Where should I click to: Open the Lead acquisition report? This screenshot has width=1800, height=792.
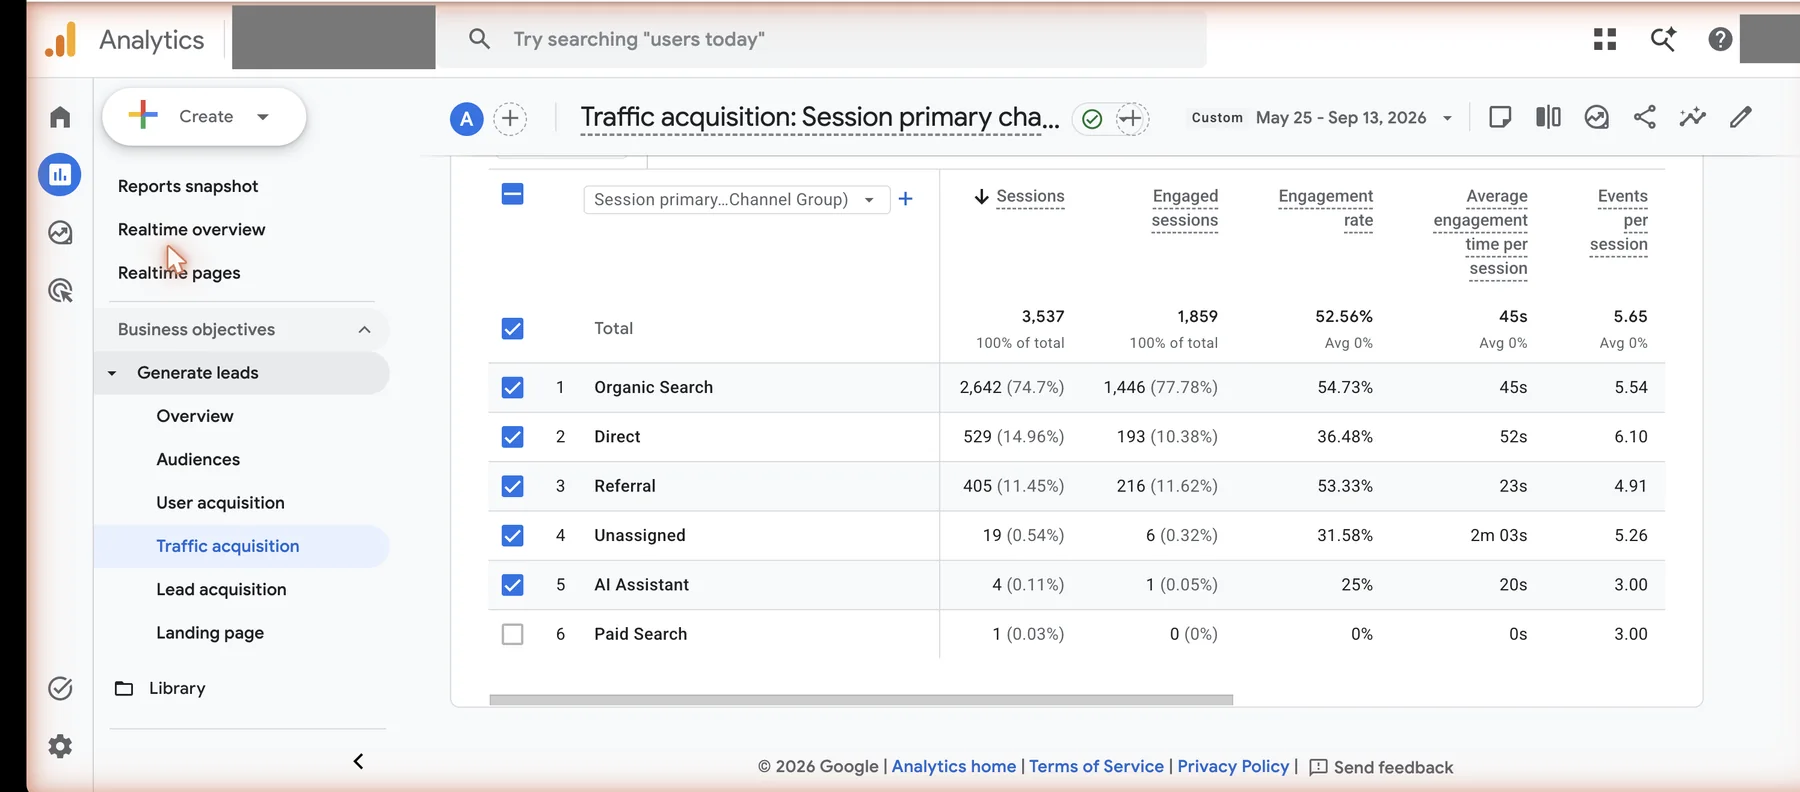pyautogui.click(x=221, y=589)
